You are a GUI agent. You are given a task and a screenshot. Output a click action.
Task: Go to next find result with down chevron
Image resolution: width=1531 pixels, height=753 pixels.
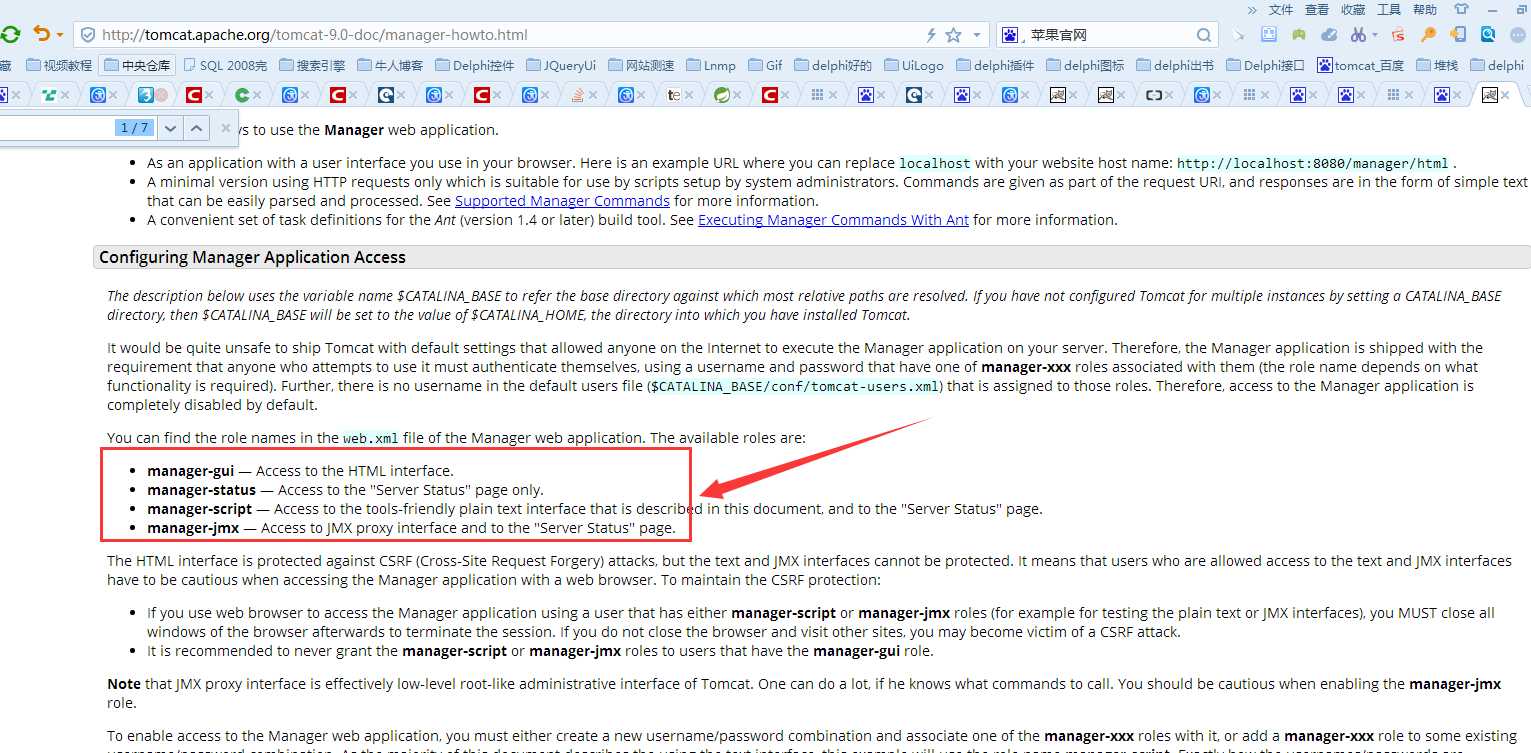170,128
